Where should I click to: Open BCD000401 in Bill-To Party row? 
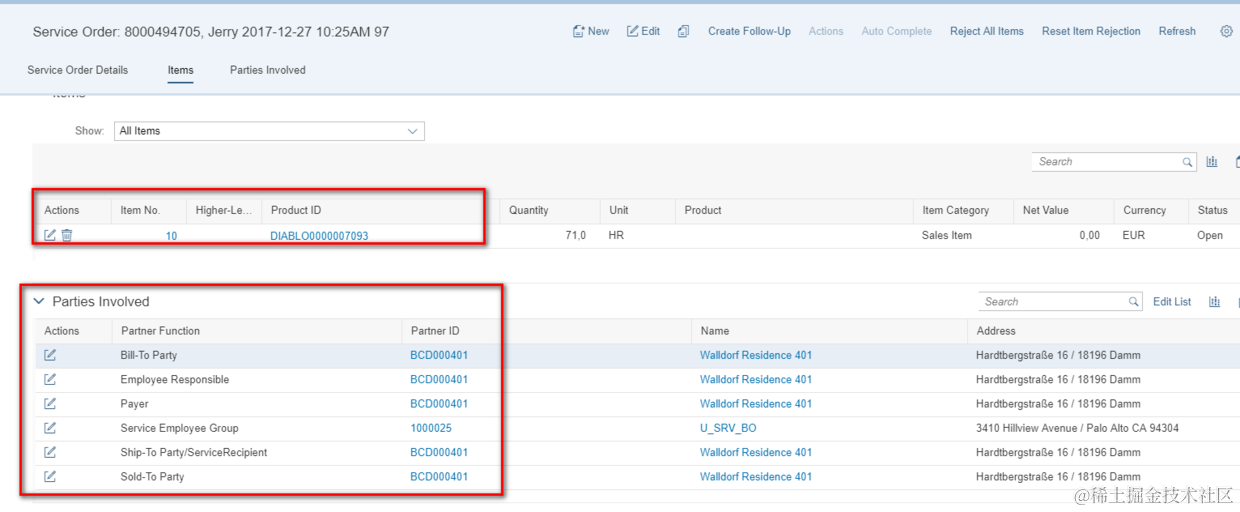(439, 355)
